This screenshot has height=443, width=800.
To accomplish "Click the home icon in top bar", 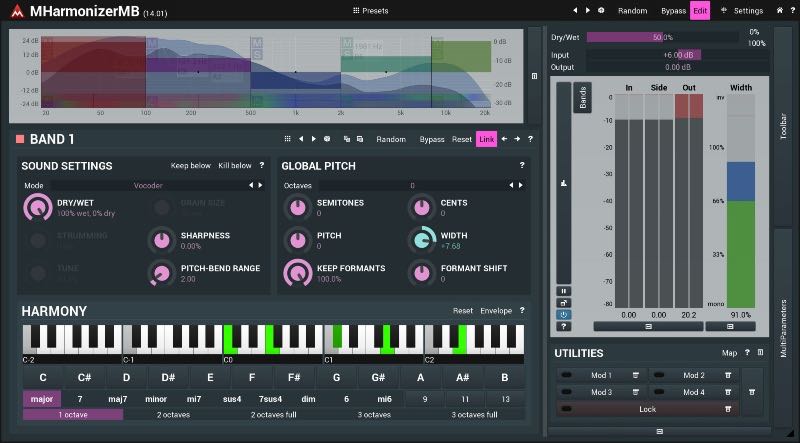I will pos(779,10).
